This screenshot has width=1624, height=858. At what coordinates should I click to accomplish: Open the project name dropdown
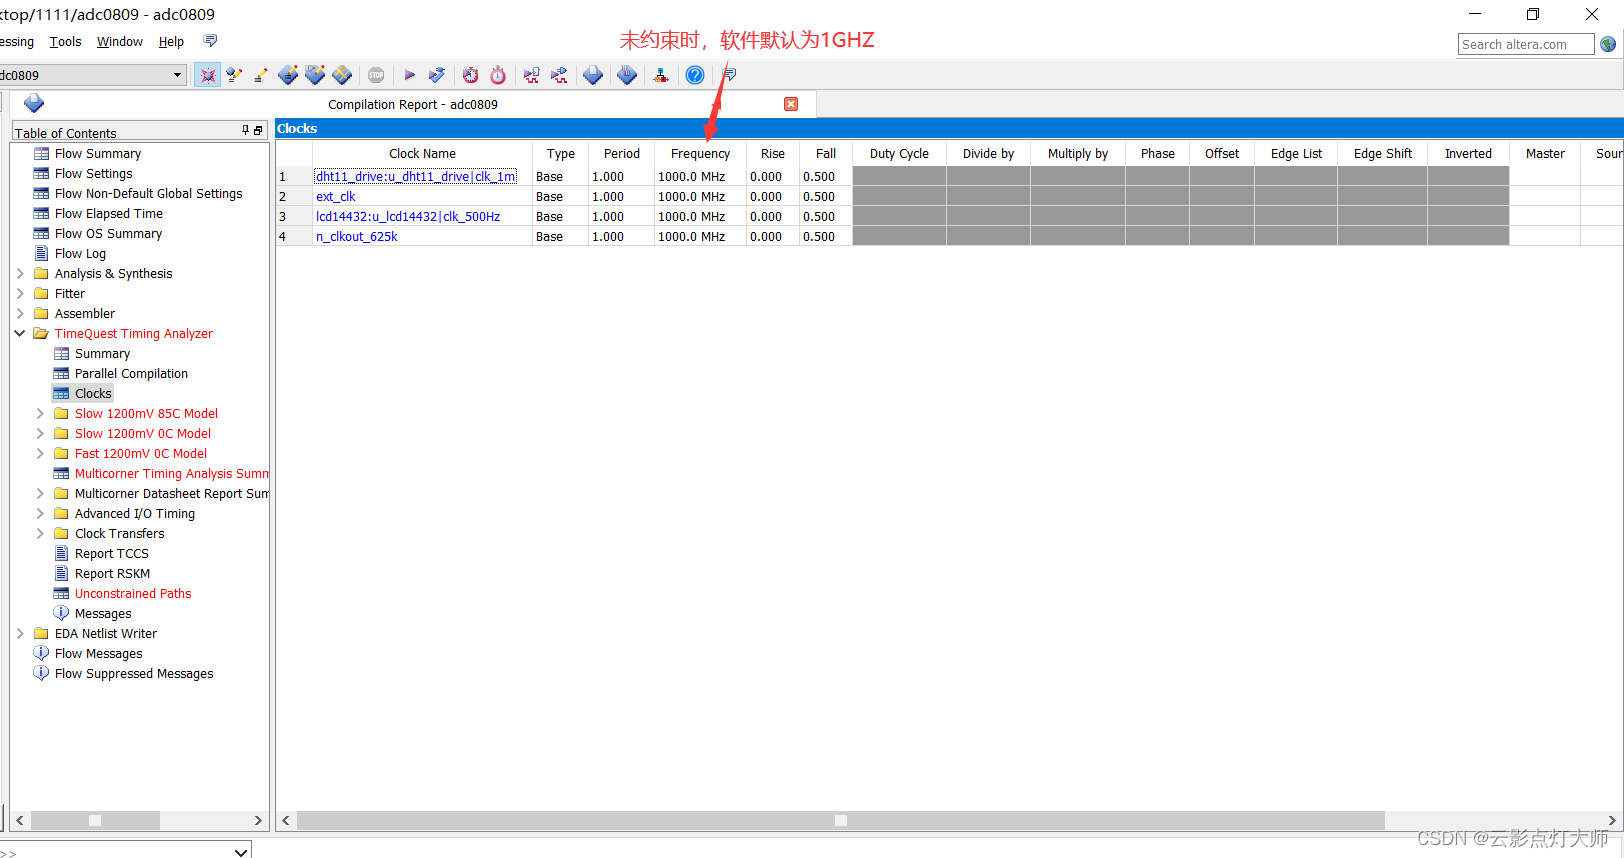coord(178,75)
